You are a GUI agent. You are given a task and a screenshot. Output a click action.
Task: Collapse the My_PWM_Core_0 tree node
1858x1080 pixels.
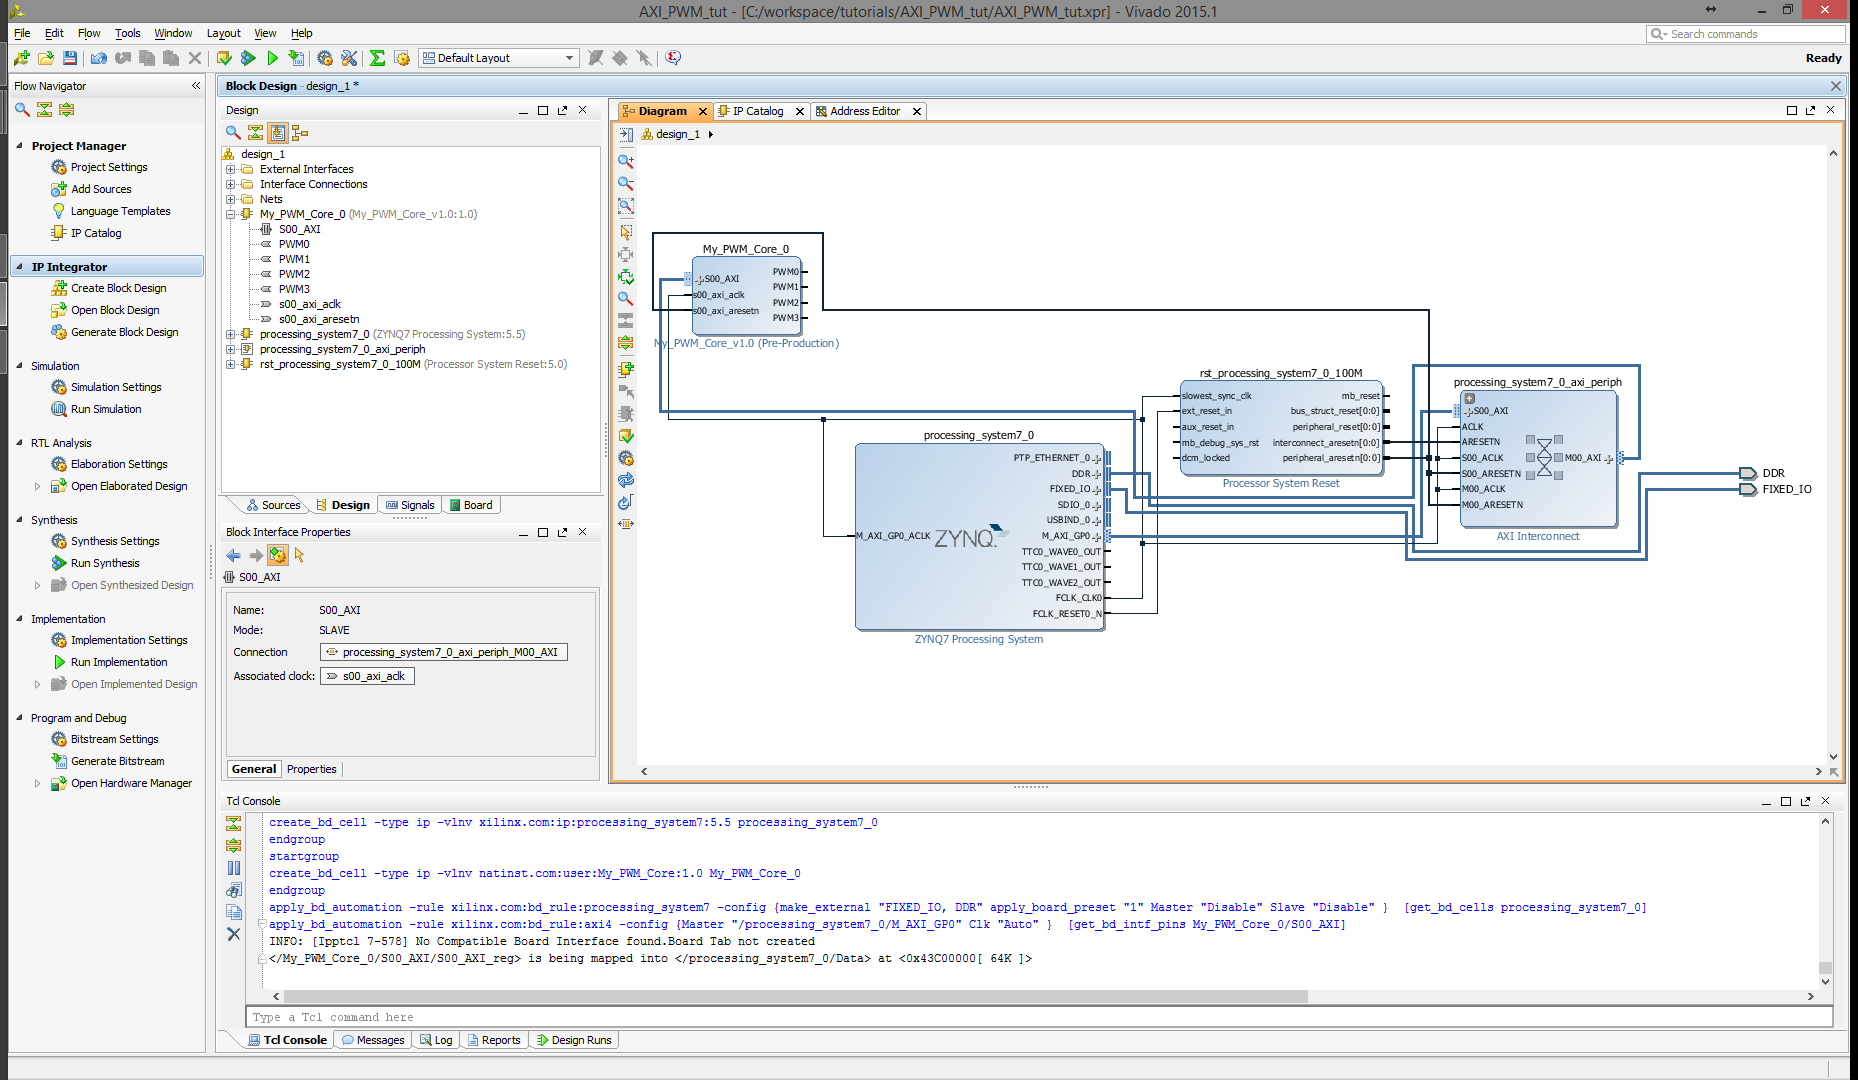[231, 214]
